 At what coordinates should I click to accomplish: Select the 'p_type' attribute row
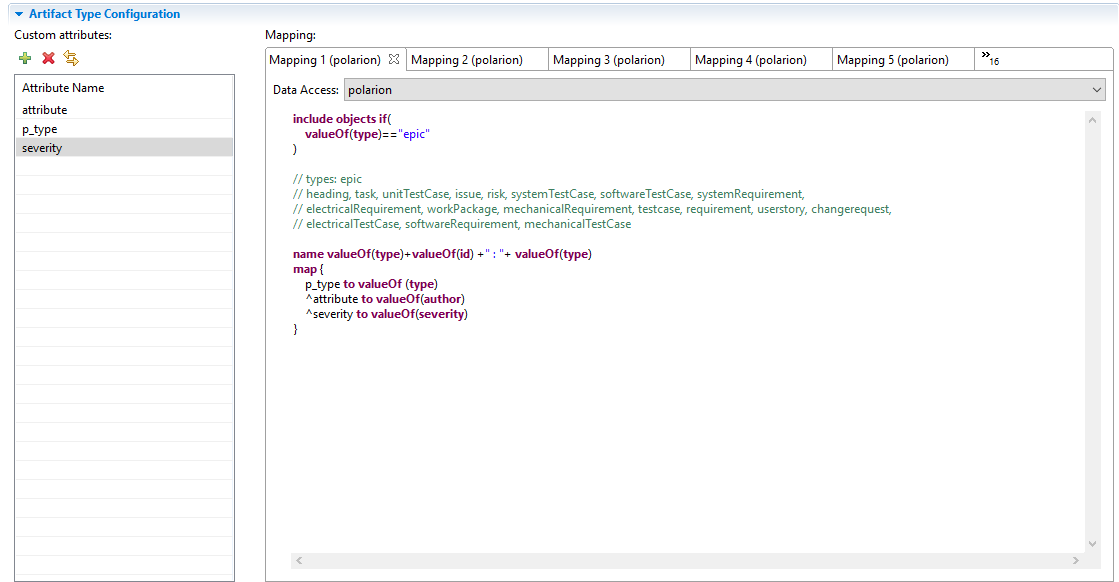pos(124,129)
